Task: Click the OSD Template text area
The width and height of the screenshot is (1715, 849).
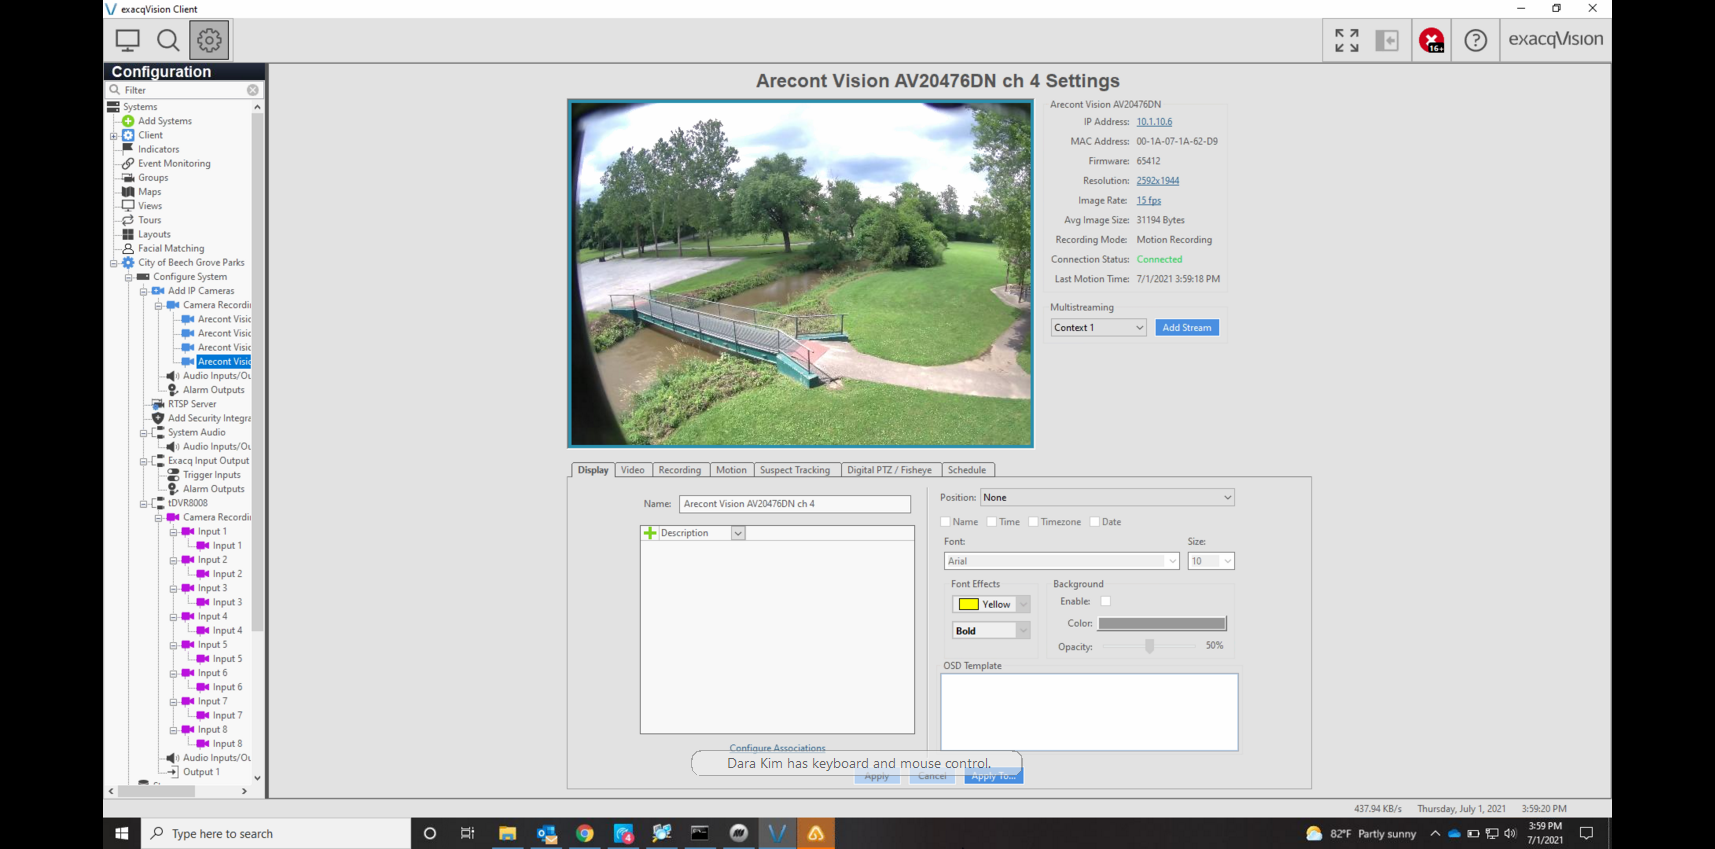Action: coord(1089,712)
